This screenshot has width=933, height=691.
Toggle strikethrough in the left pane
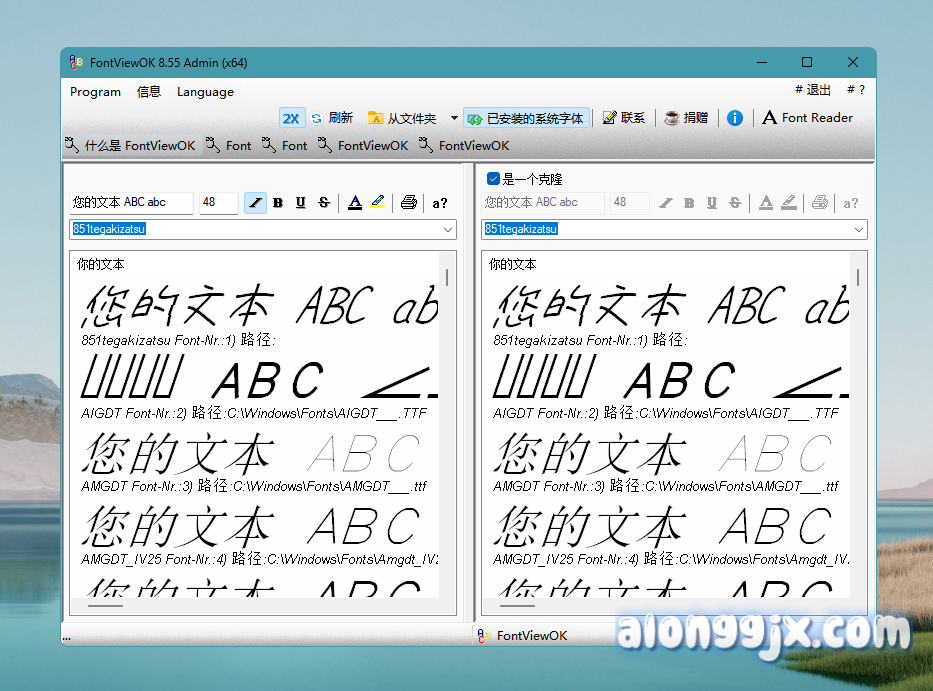(323, 203)
